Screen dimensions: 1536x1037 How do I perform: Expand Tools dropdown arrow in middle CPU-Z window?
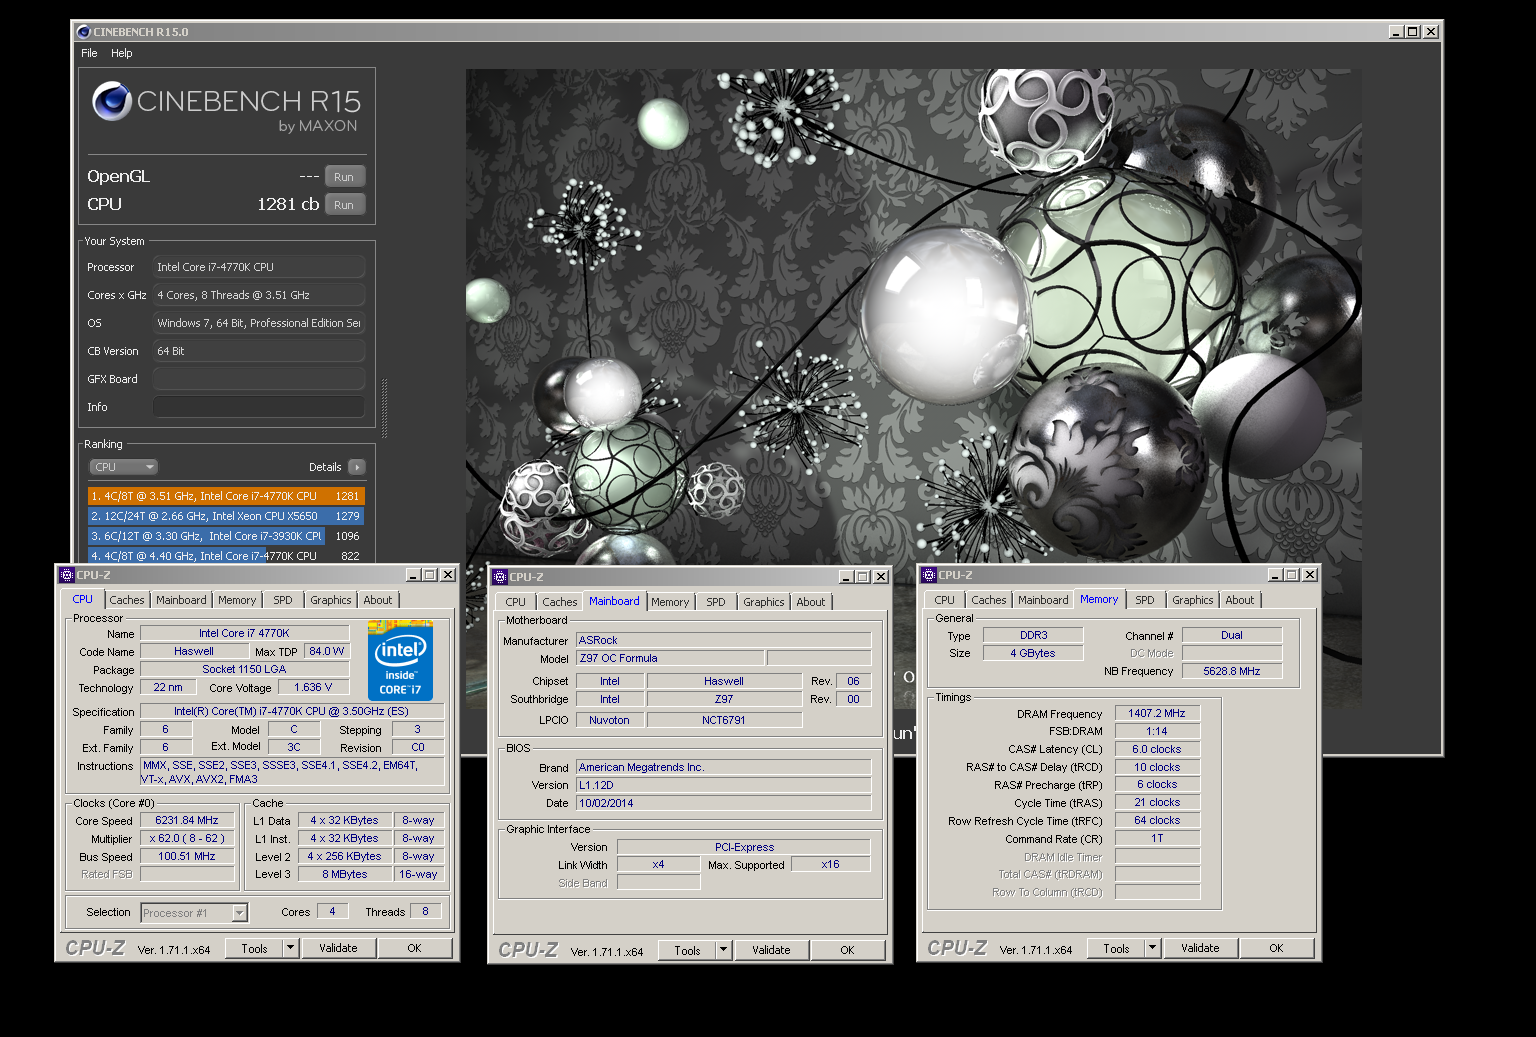(x=724, y=951)
